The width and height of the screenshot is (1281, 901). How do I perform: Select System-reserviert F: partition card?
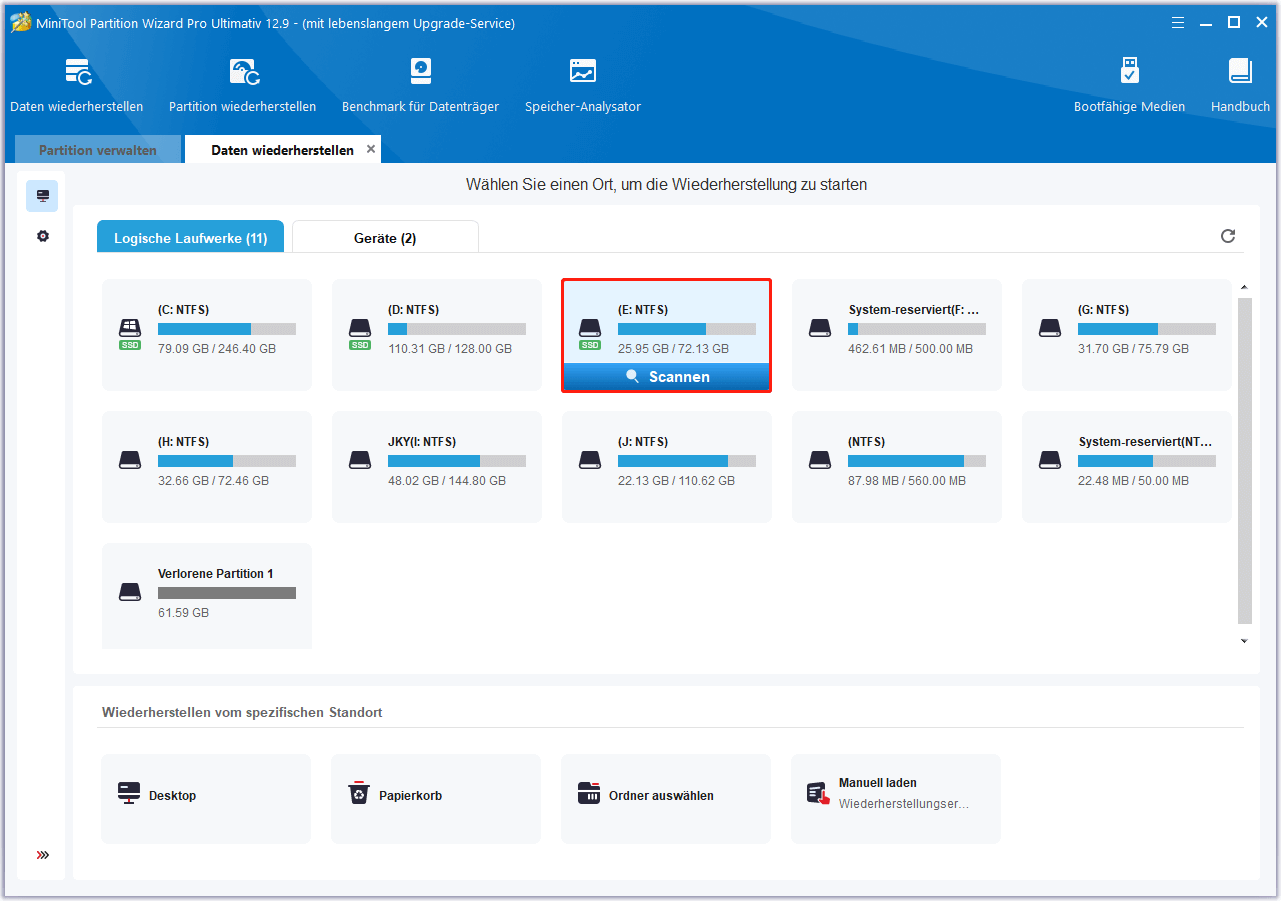point(897,335)
